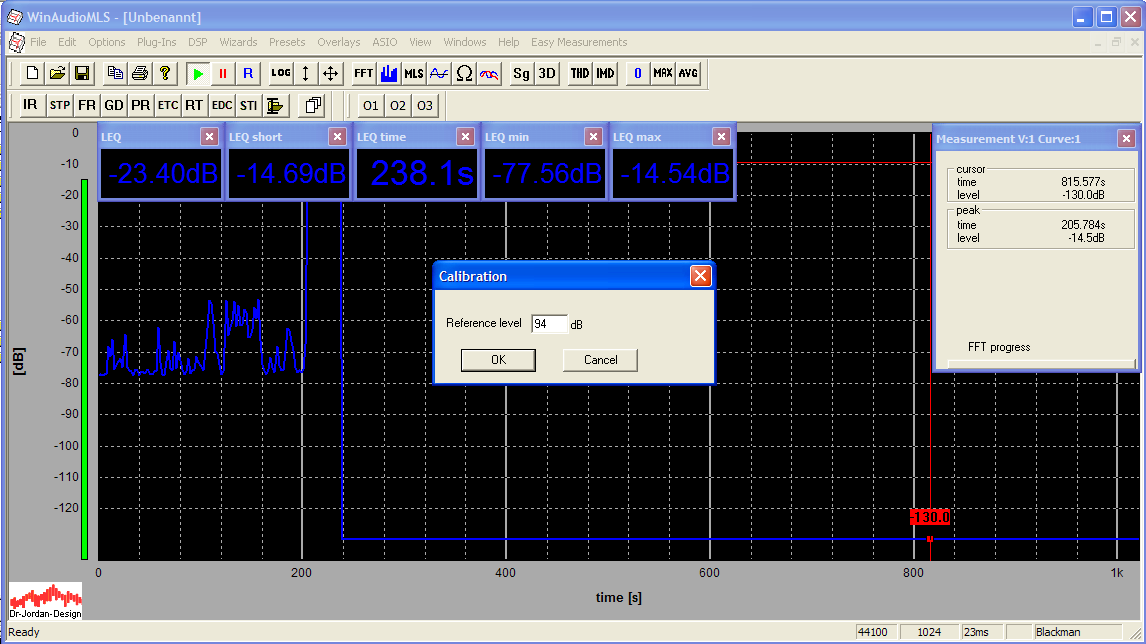Screen dimensions: 1146x644
Task: Click the STI toolbar icon
Action: click(248, 105)
